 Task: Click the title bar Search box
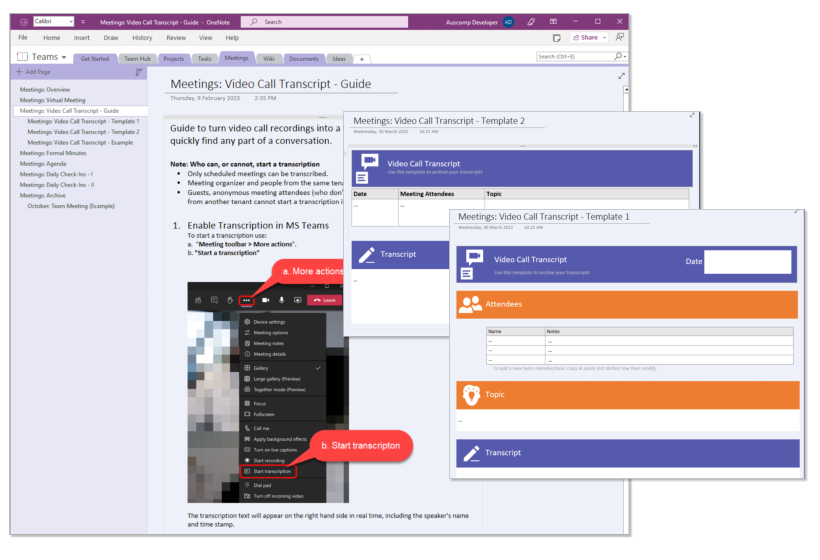coord(324,22)
